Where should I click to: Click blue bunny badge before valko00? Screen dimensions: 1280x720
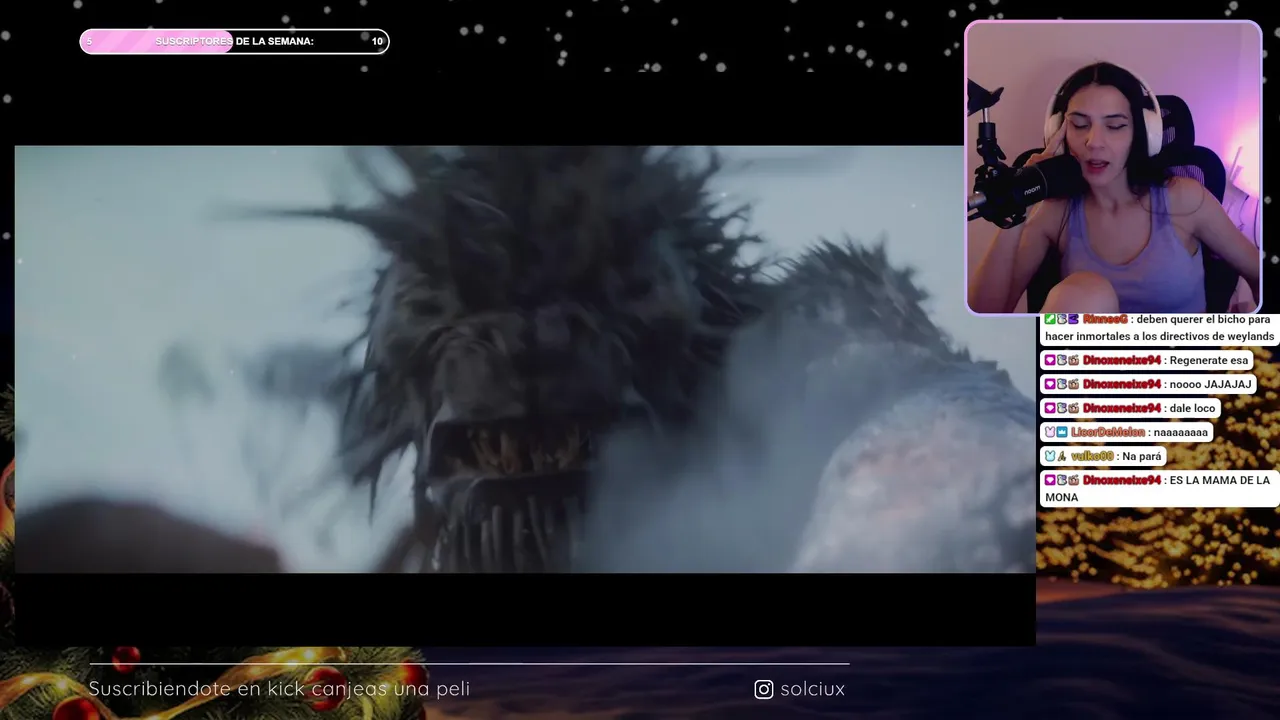point(1050,456)
